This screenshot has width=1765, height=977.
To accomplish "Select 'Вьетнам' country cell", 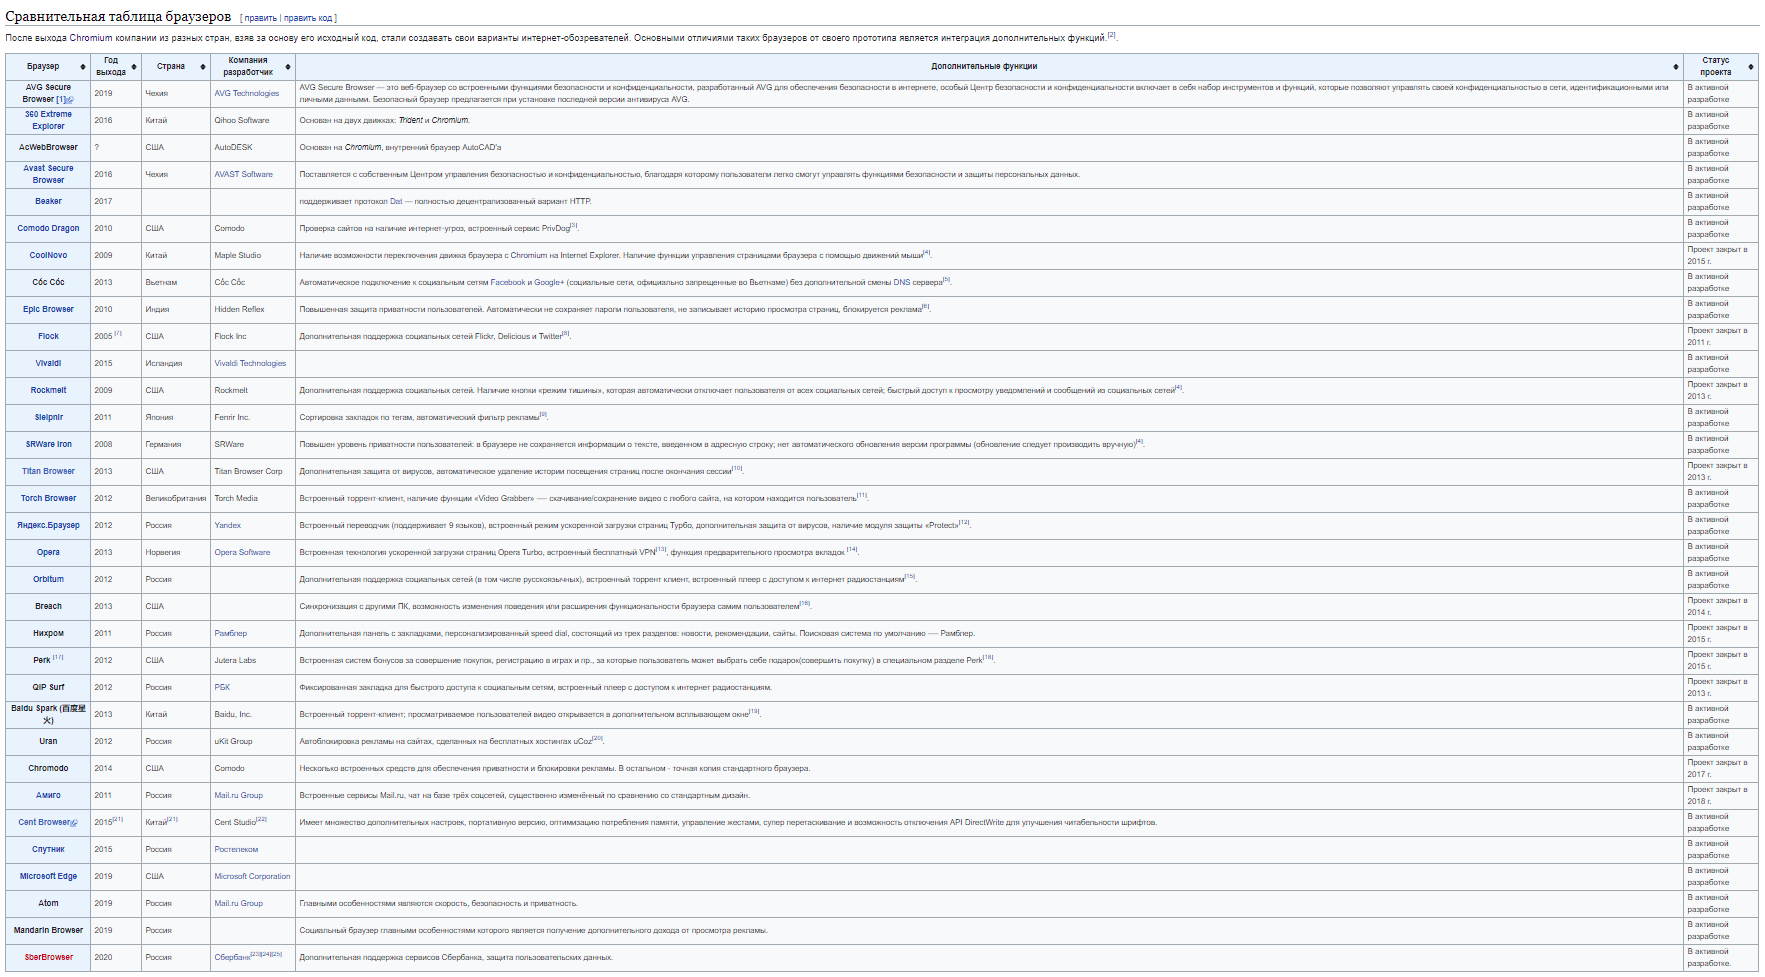I will click(x=176, y=282).
